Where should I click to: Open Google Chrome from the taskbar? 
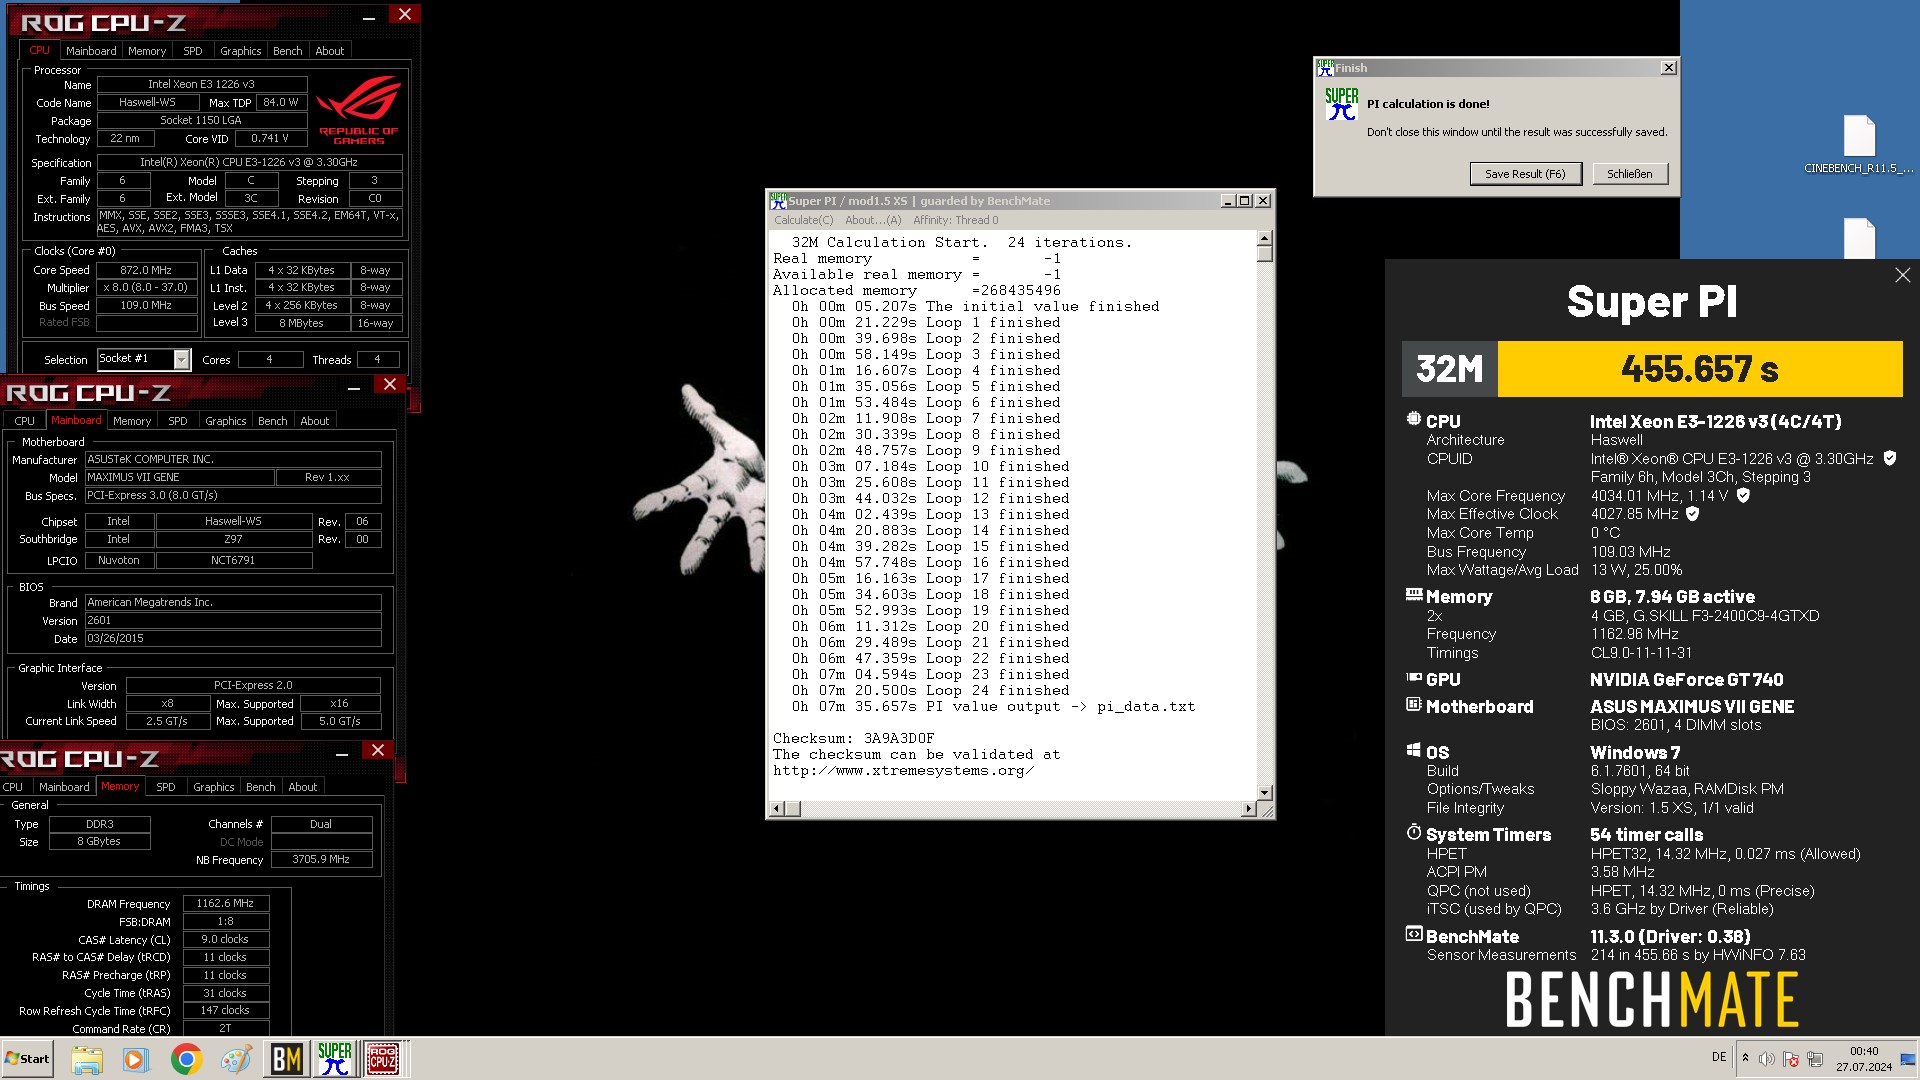coord(186,1059)
